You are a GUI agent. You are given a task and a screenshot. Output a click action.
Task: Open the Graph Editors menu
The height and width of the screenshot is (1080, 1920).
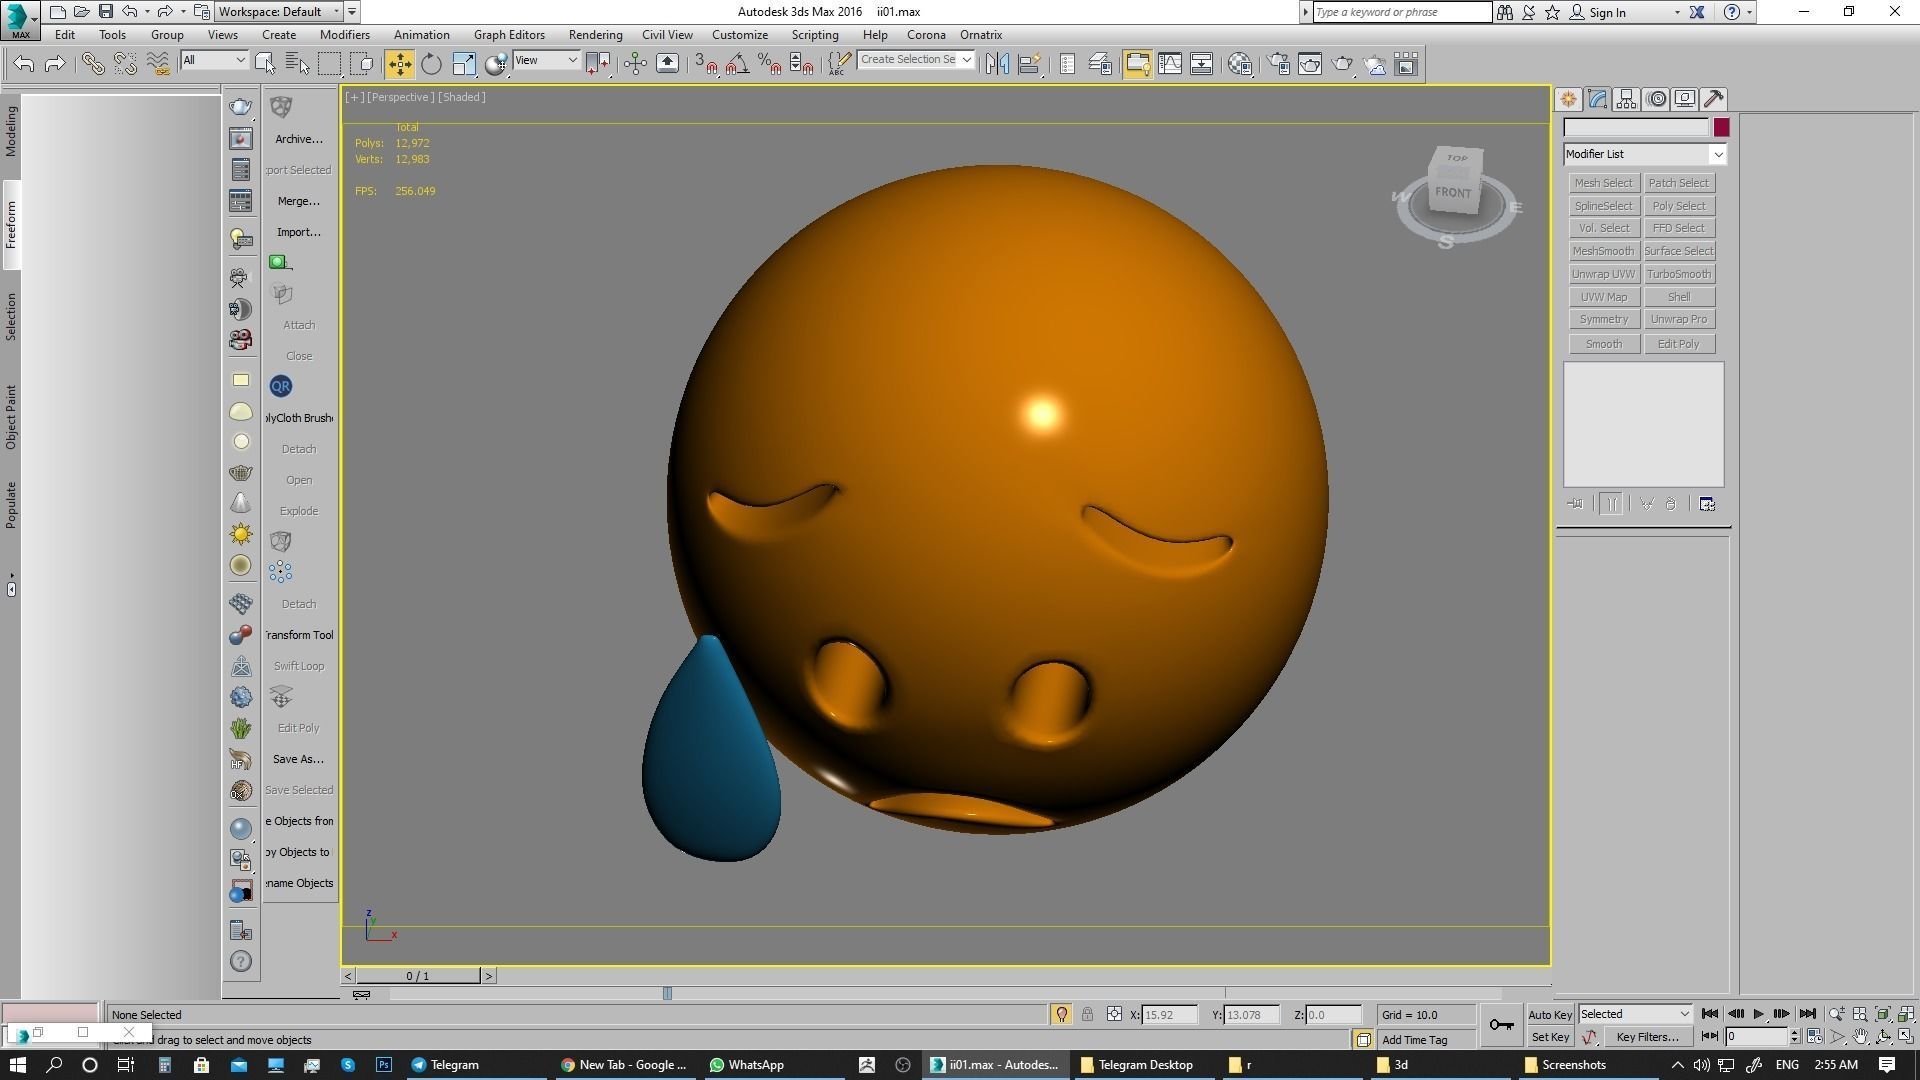(509, 35)
